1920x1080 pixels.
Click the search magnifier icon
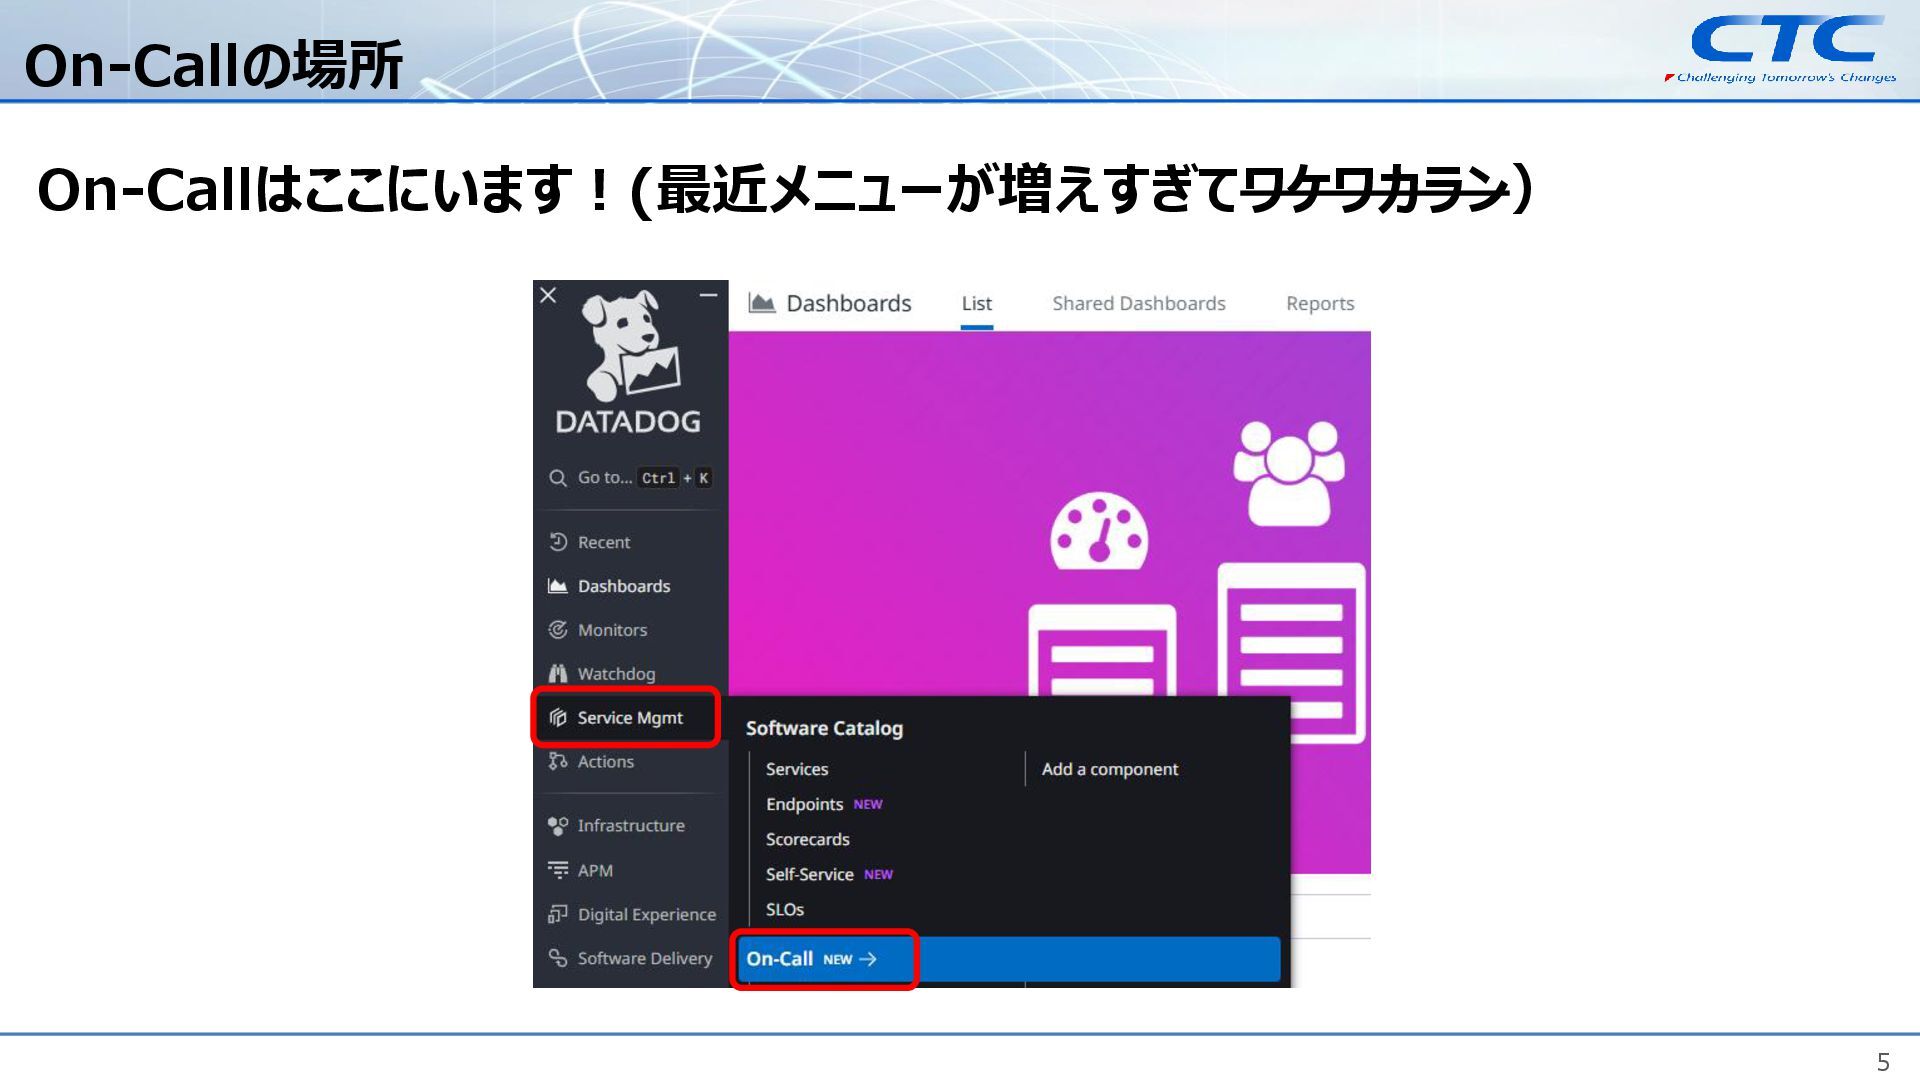558,478
